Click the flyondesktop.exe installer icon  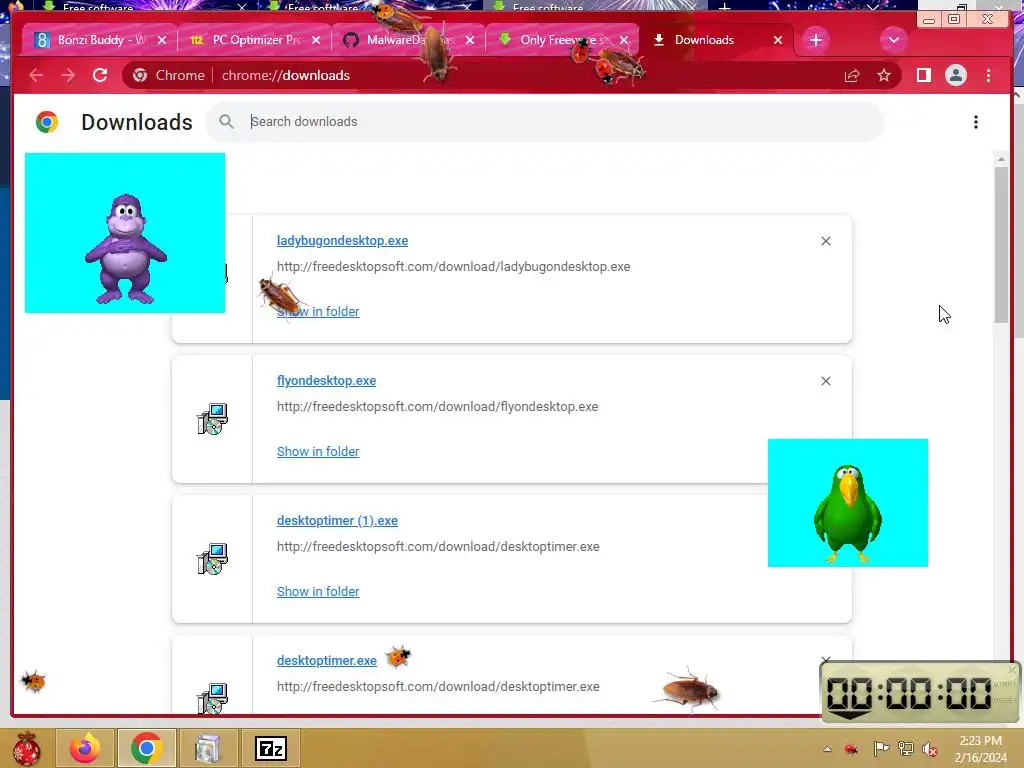point(212,419)
